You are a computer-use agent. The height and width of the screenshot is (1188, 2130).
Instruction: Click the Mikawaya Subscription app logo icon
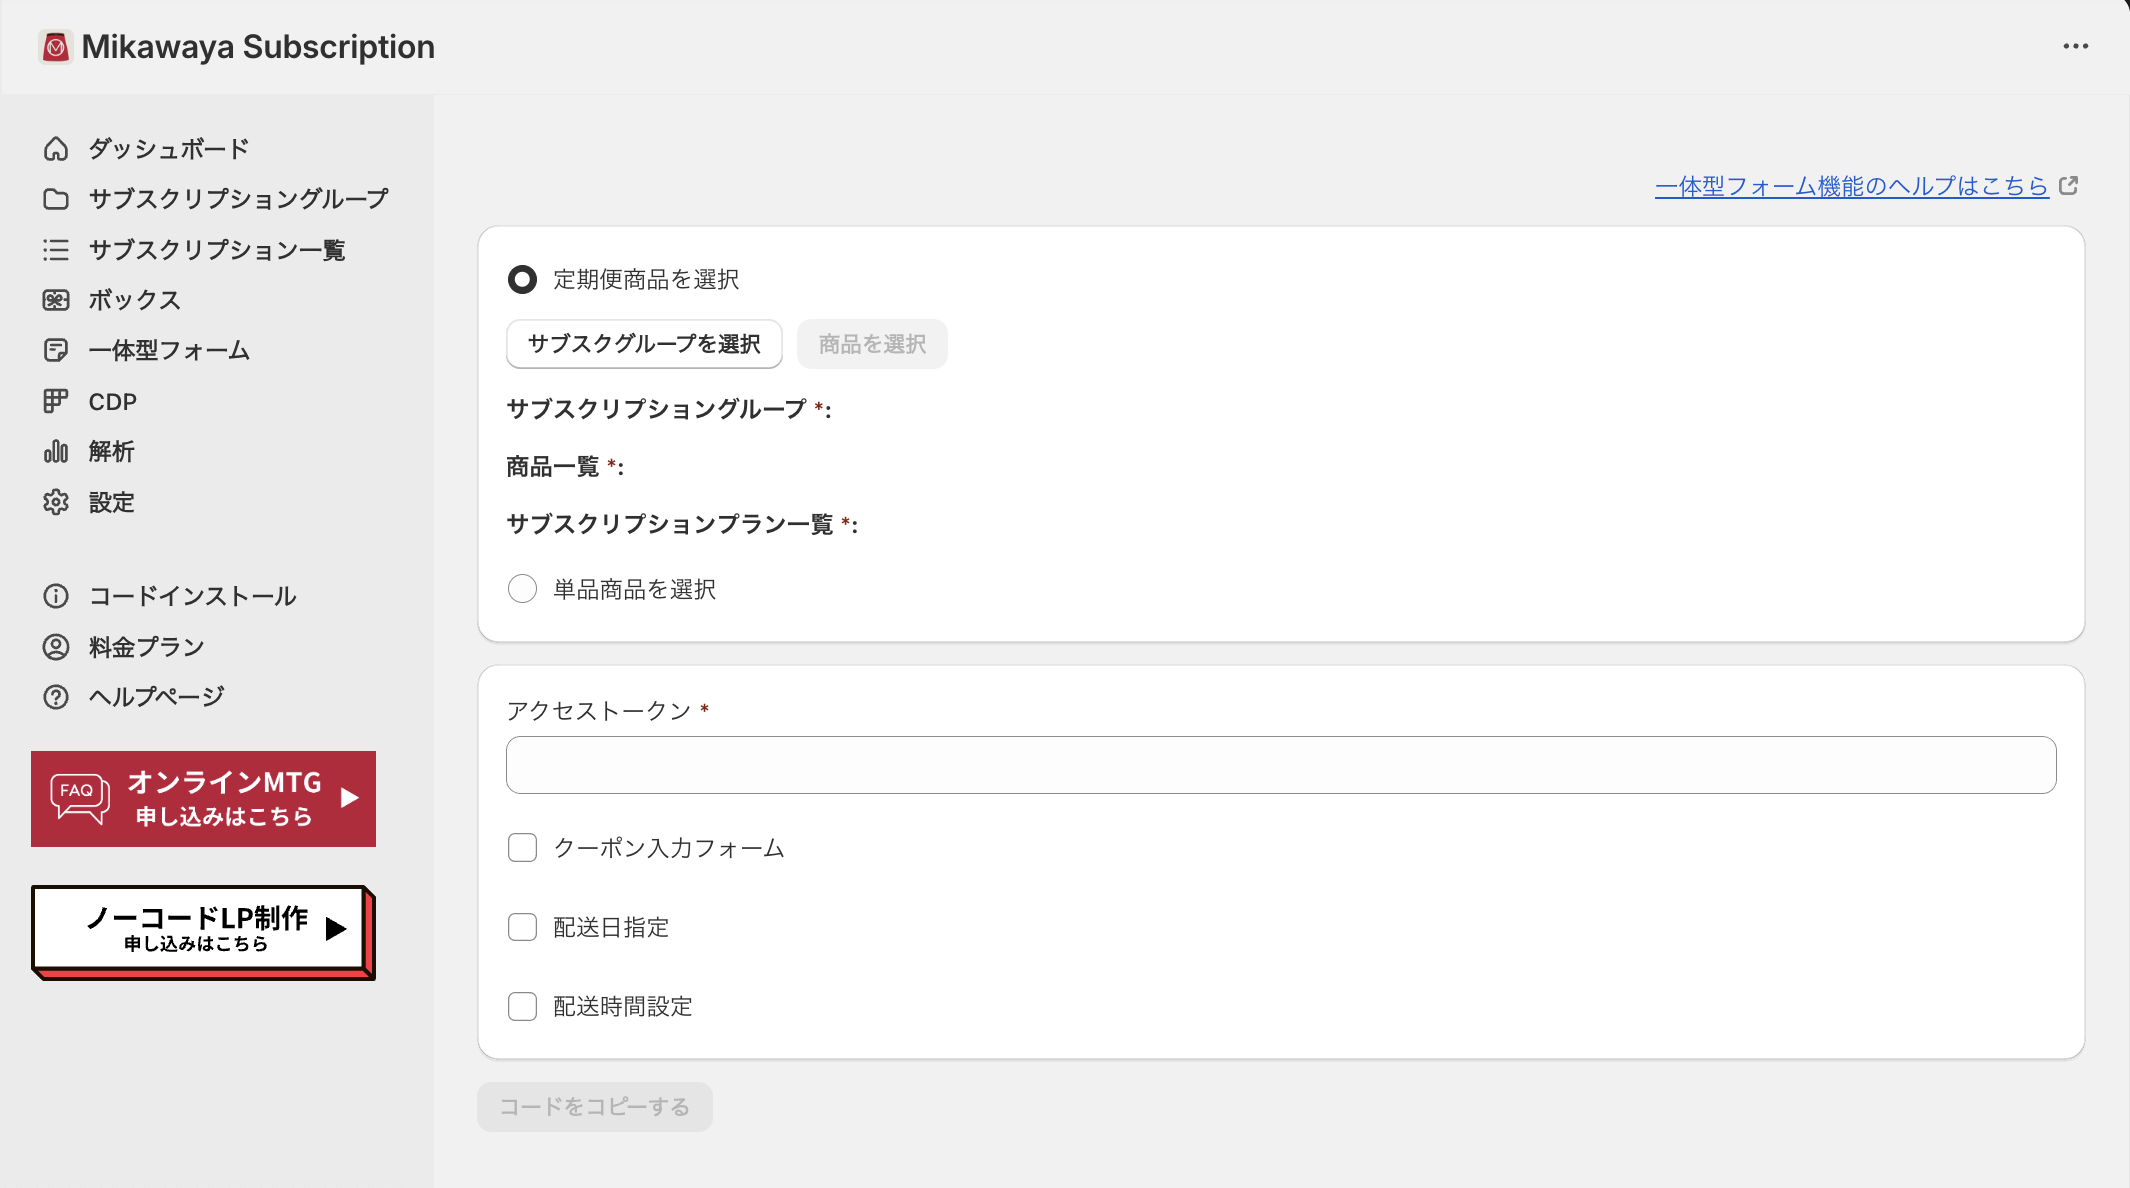(56, 47)
